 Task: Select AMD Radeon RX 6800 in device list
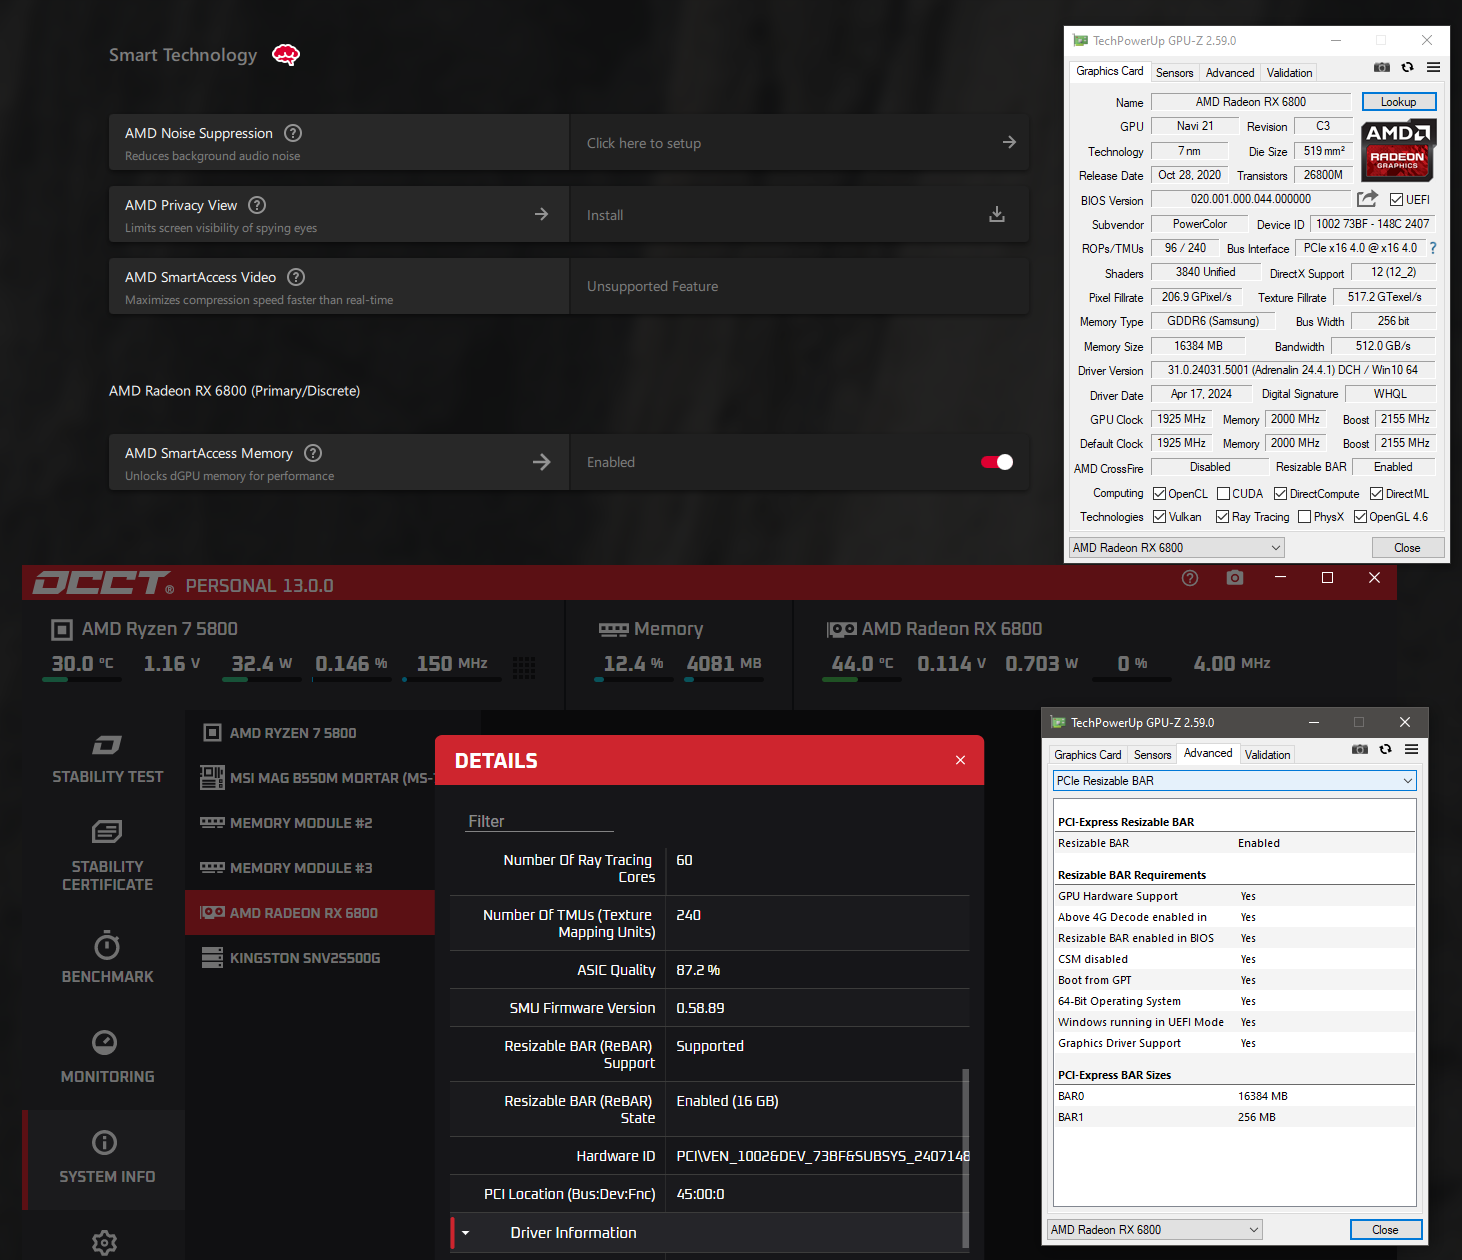pos(310,912)
